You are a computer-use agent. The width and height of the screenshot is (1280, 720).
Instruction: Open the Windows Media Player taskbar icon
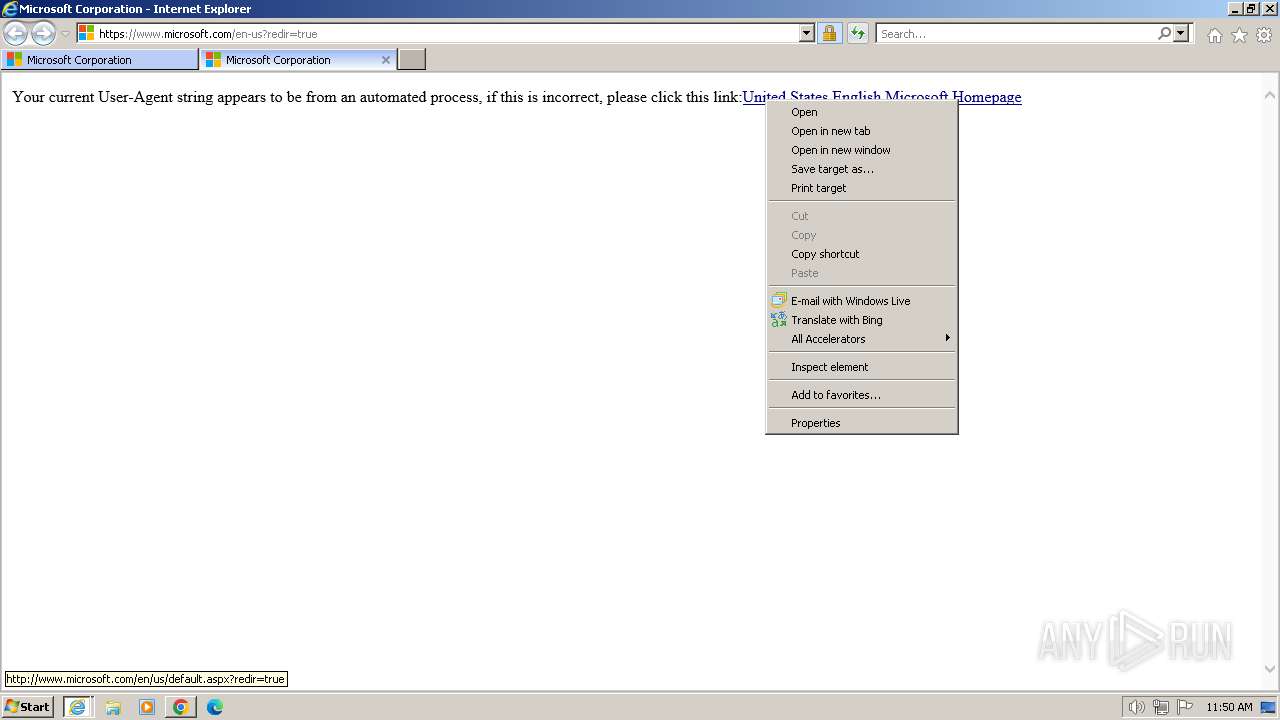click(147, 707)
